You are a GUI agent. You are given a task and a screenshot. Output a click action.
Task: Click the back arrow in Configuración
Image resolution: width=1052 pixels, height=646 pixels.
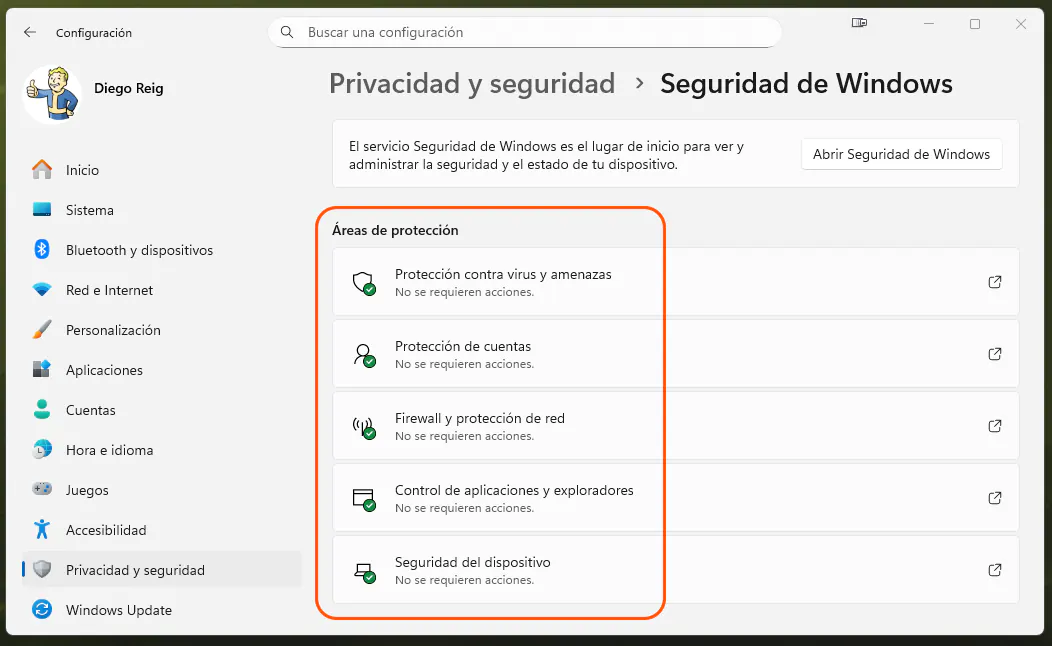pos(30,32)
